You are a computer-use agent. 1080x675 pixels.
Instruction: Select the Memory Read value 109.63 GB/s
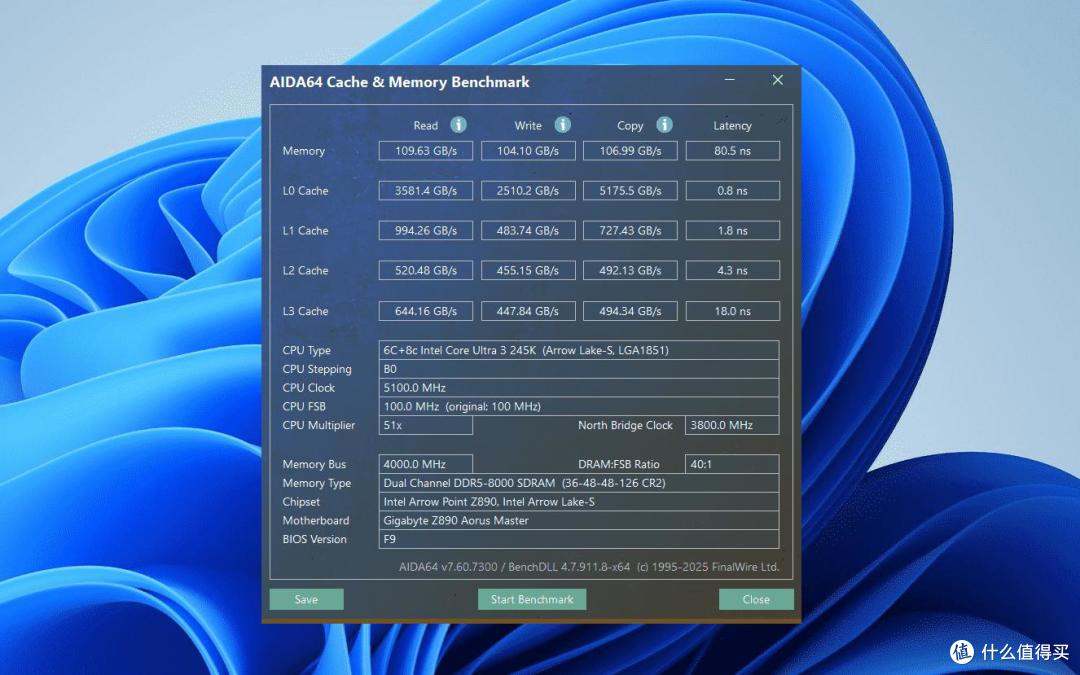tap(426, 151)
